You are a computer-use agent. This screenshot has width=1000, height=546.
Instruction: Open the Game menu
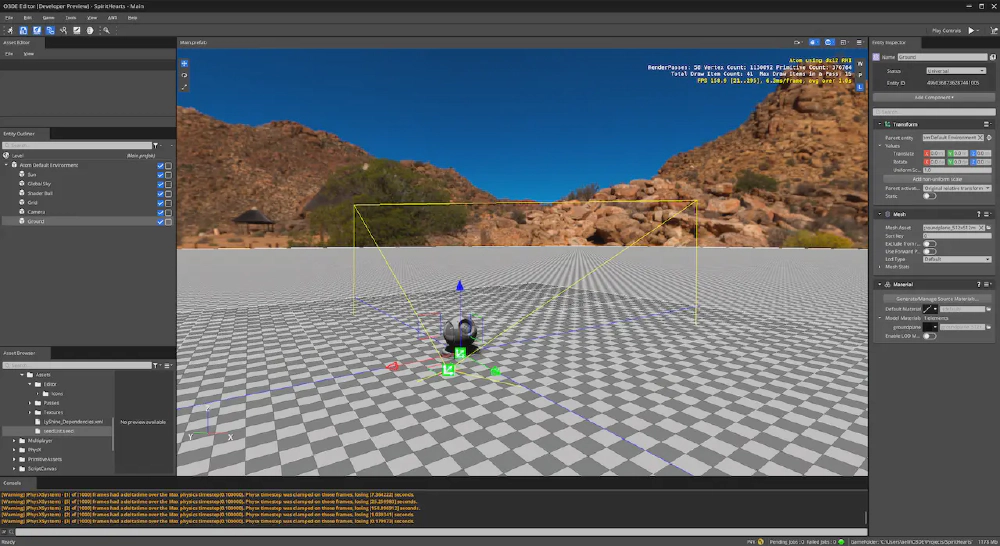tap(49, 18)
